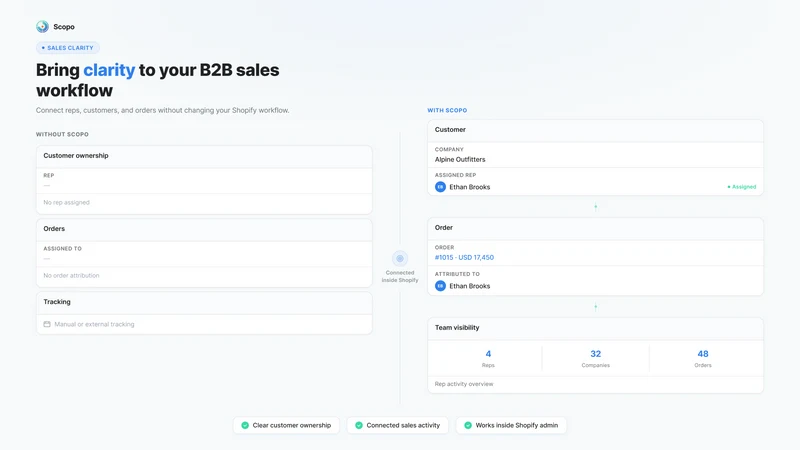Click the ASSIGNED TO field label

click(62, 248)
